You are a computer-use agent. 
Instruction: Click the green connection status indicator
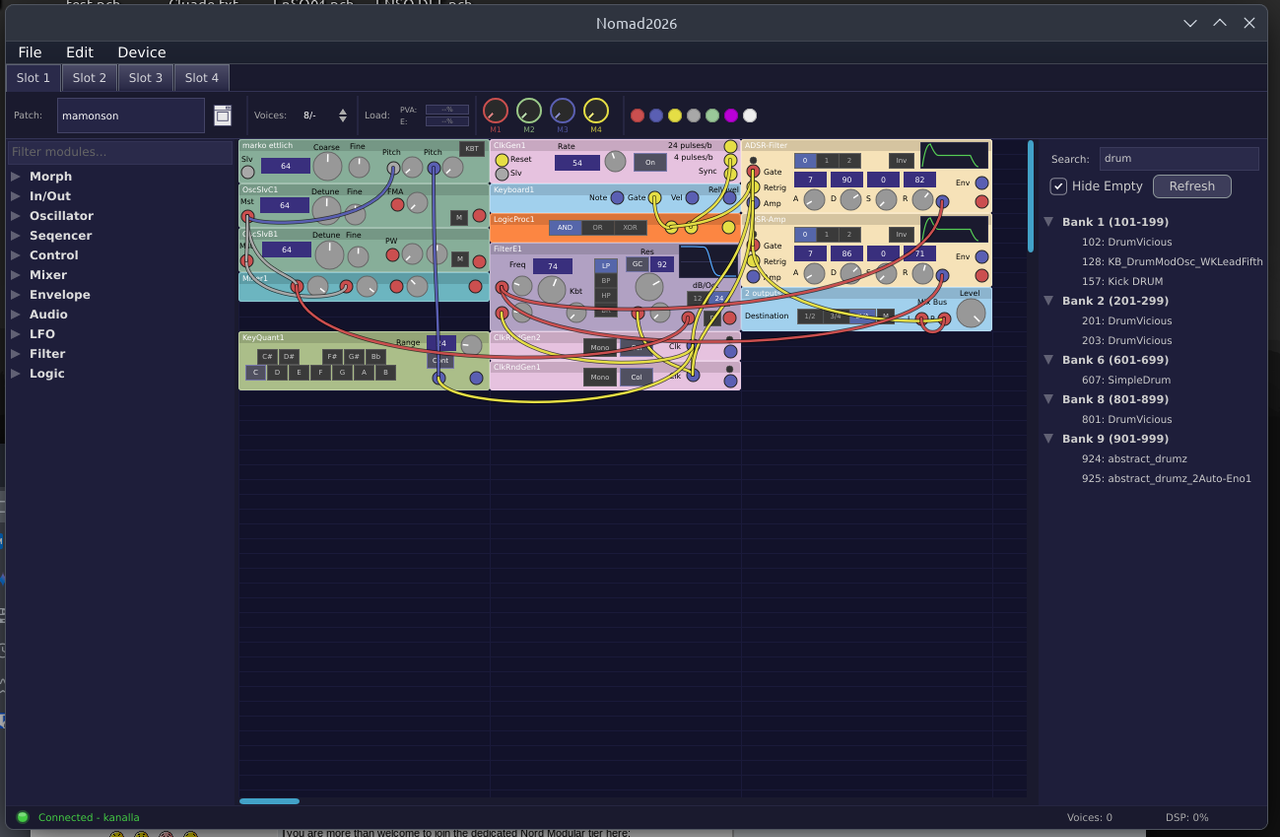click(22, 817)
